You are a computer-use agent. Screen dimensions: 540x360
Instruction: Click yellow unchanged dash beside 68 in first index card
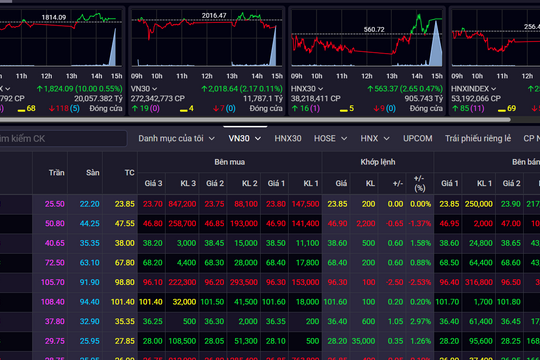tap(21, 110)
